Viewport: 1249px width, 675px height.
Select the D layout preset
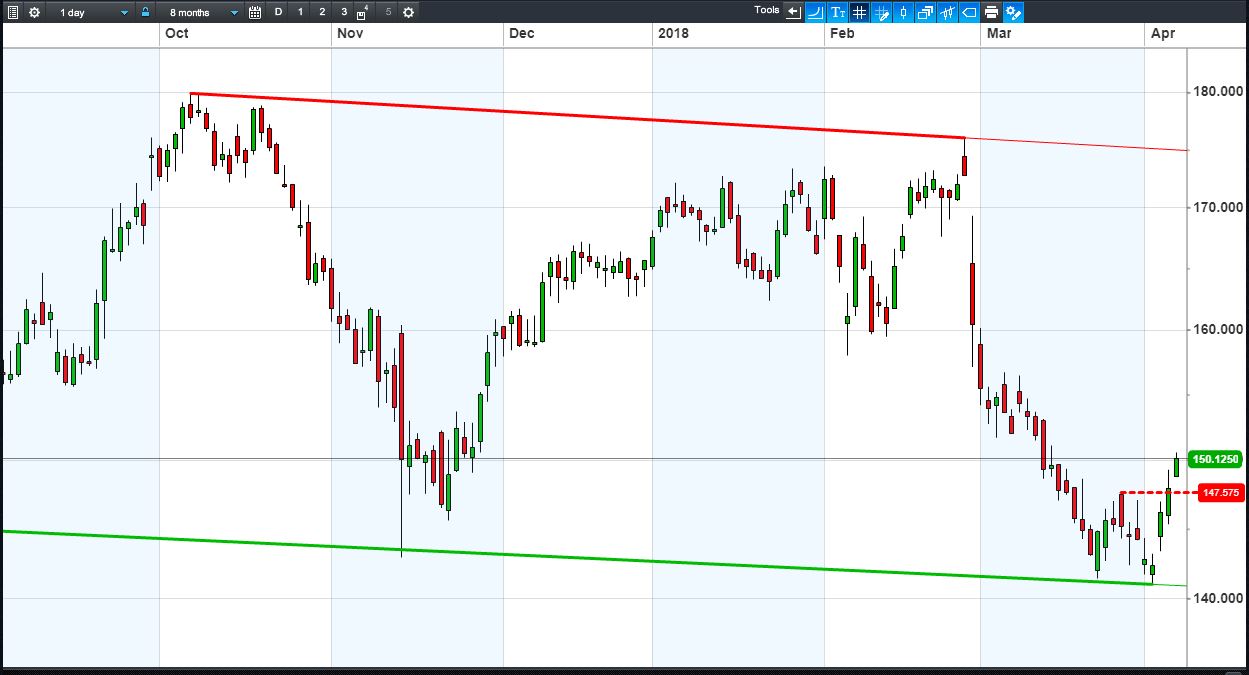[278, 12]
